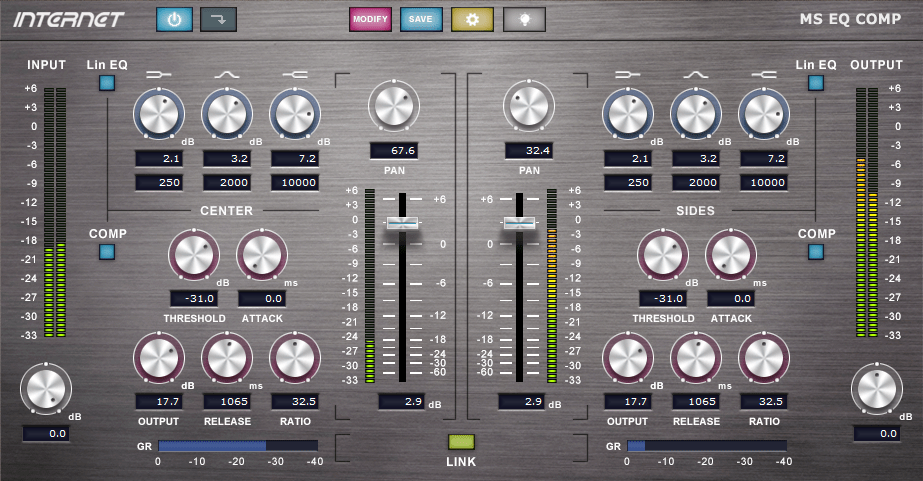The image size is (923, 481).
Task: Toggle the left Lin EQ switch
Action: 106,84
